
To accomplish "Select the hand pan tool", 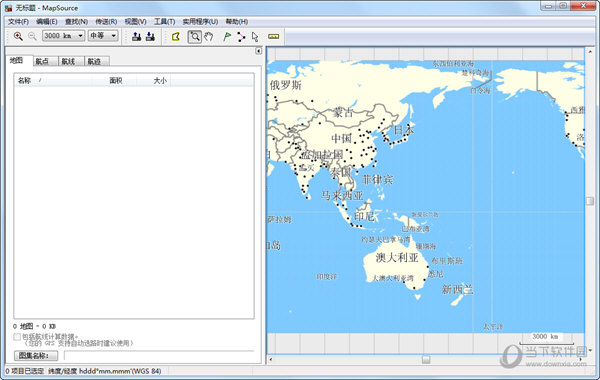I will point(209,37).
